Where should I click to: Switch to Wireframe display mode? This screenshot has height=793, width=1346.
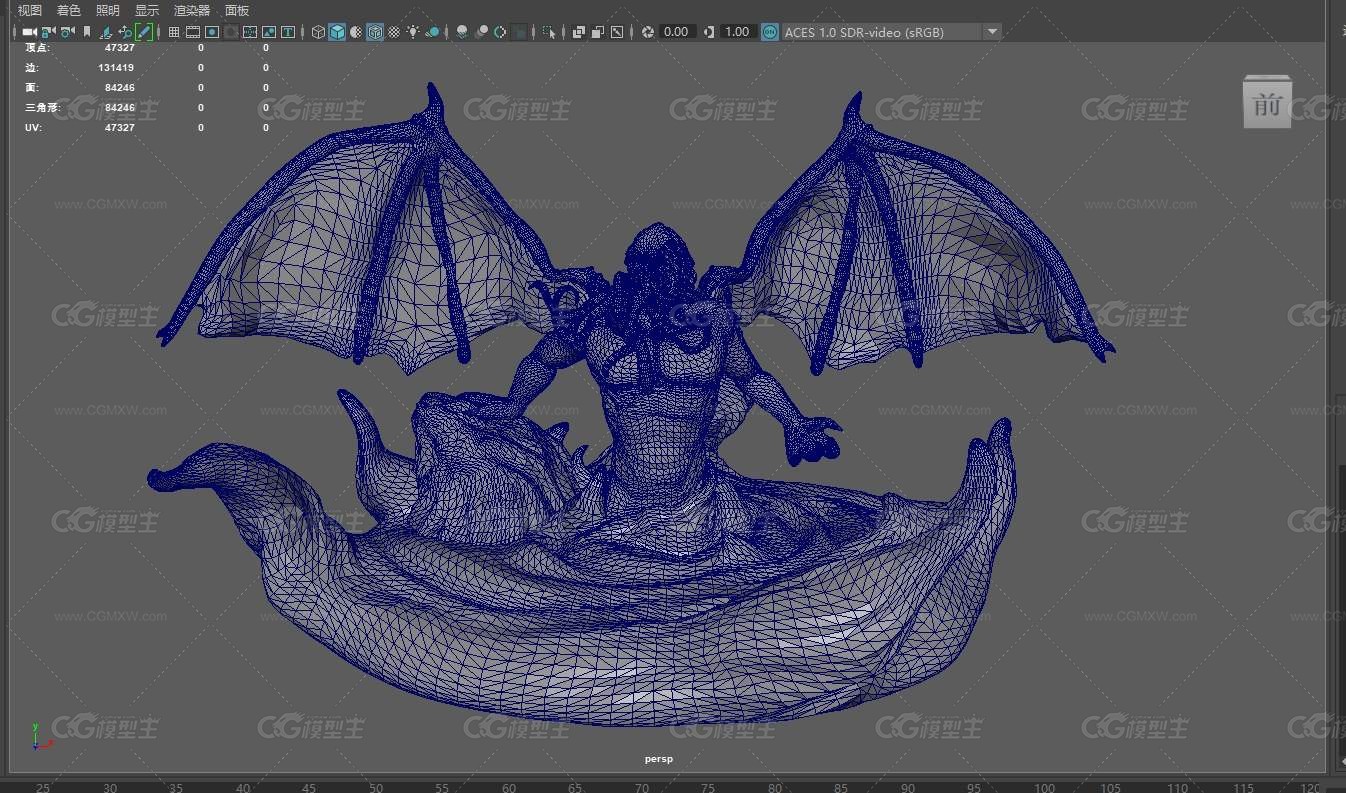(x=318, y=32)
